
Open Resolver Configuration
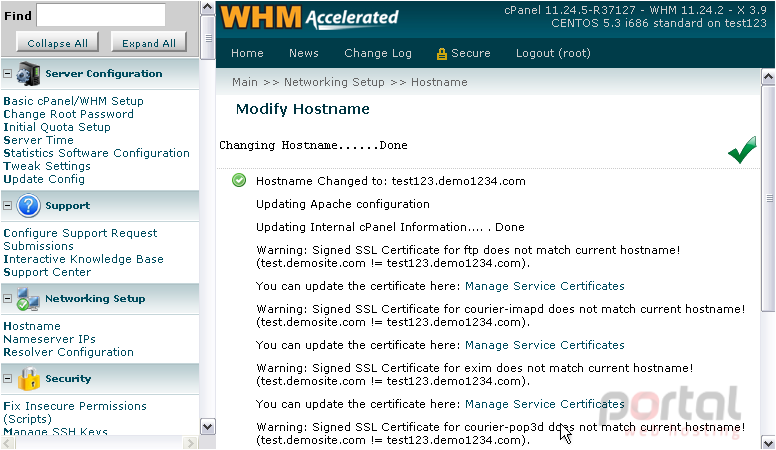click(68, 352)
